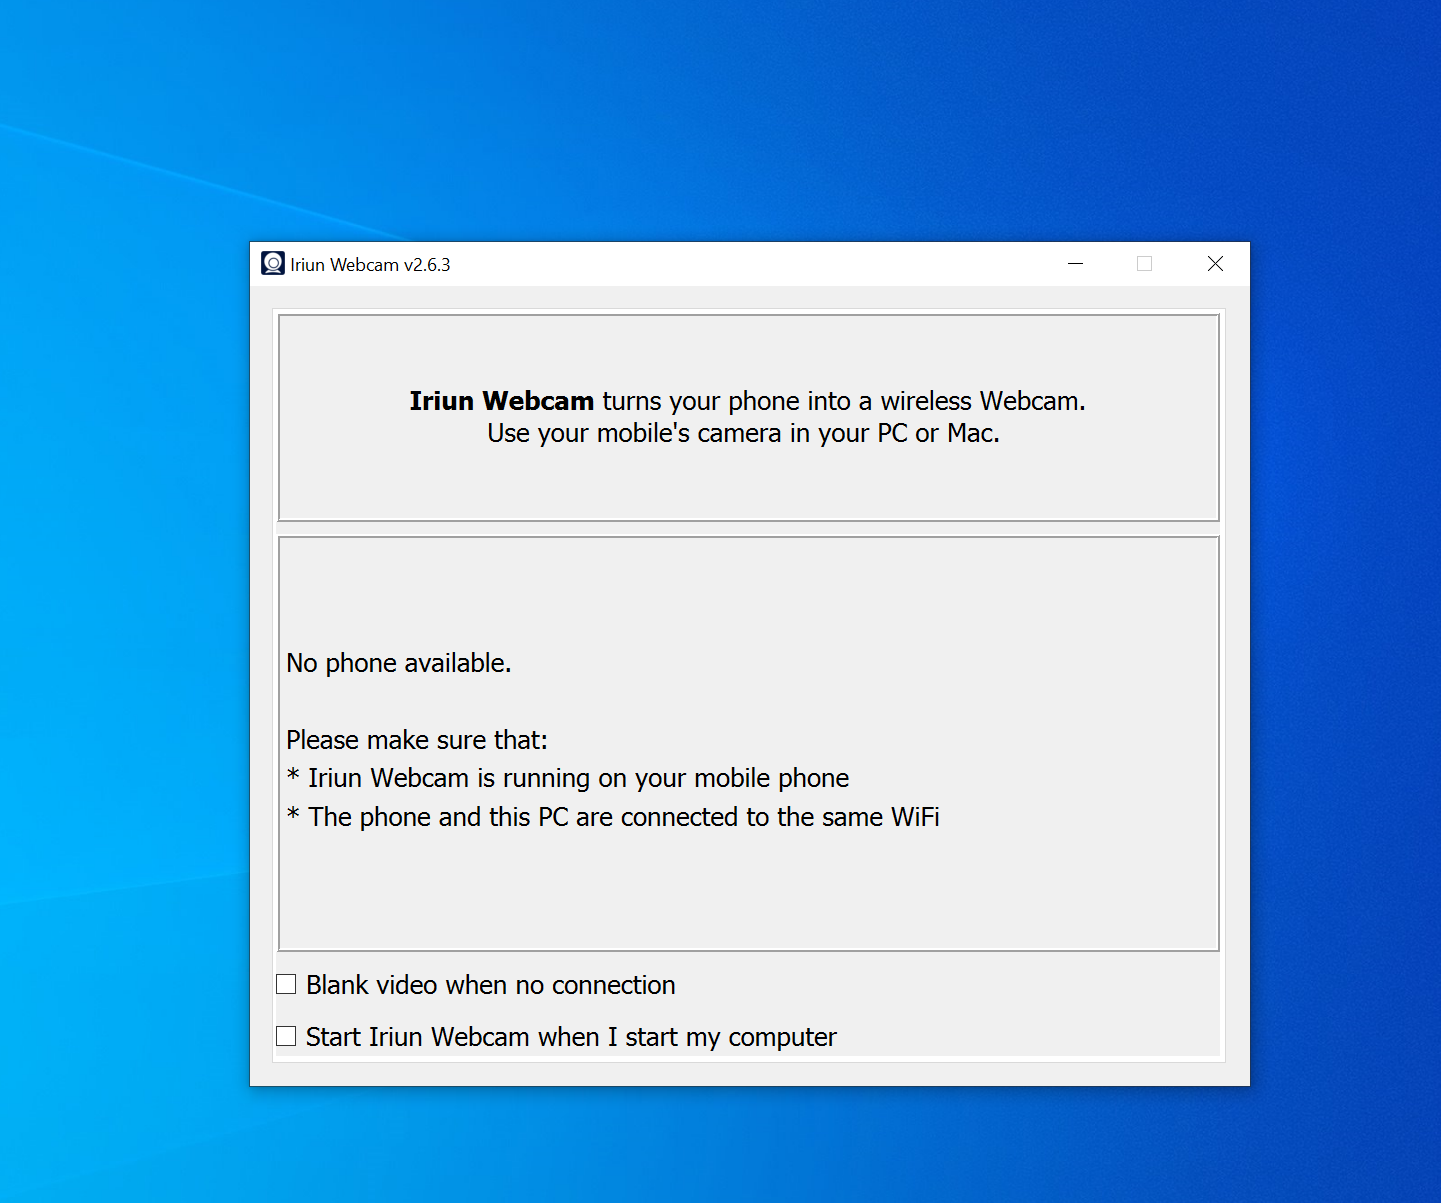
Task: Click the "Iriun Webcam v2.6.3" title text
Action: [x=370, y=265]
